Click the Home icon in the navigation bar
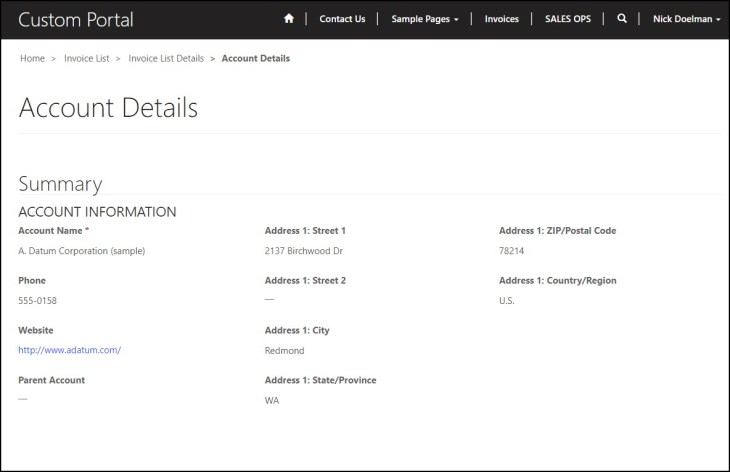Screen dimensions: 730x472 [x=289, y=19]
